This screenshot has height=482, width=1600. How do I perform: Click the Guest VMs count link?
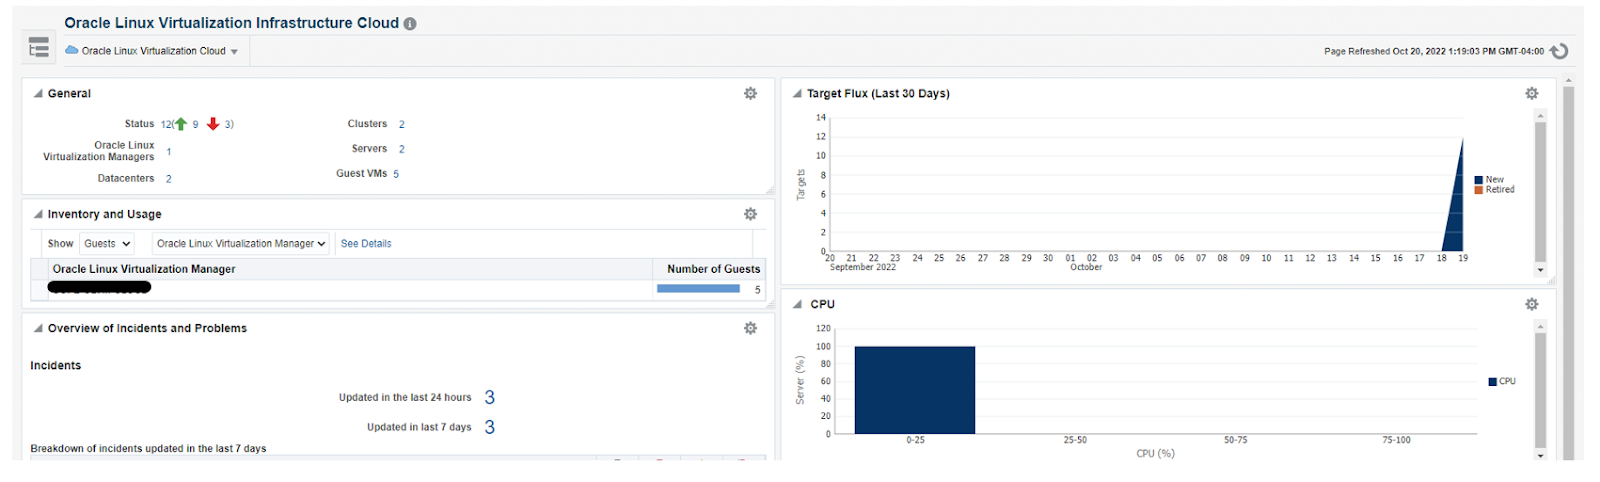click(396, 174)
